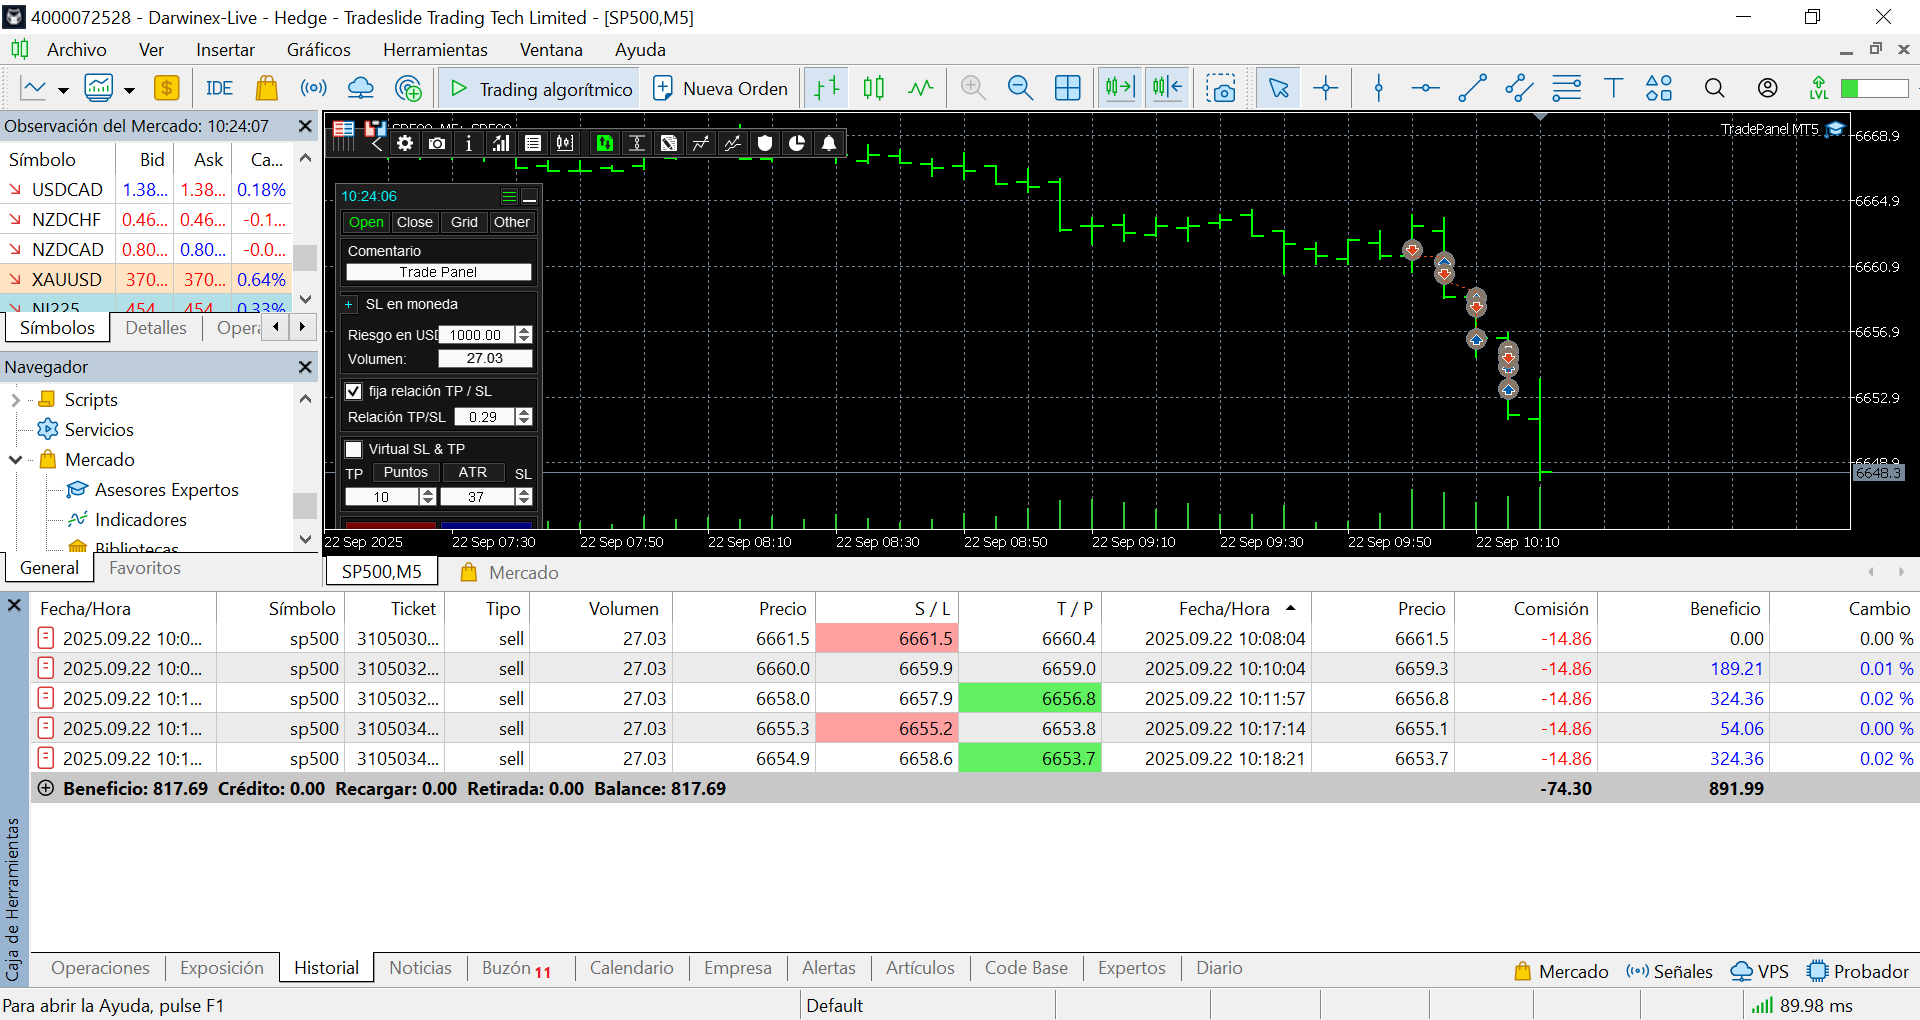Open the Herramientas menu
Image resolution: width=1920 pixels, height=1020 pixels.
[x=435, y=50]
